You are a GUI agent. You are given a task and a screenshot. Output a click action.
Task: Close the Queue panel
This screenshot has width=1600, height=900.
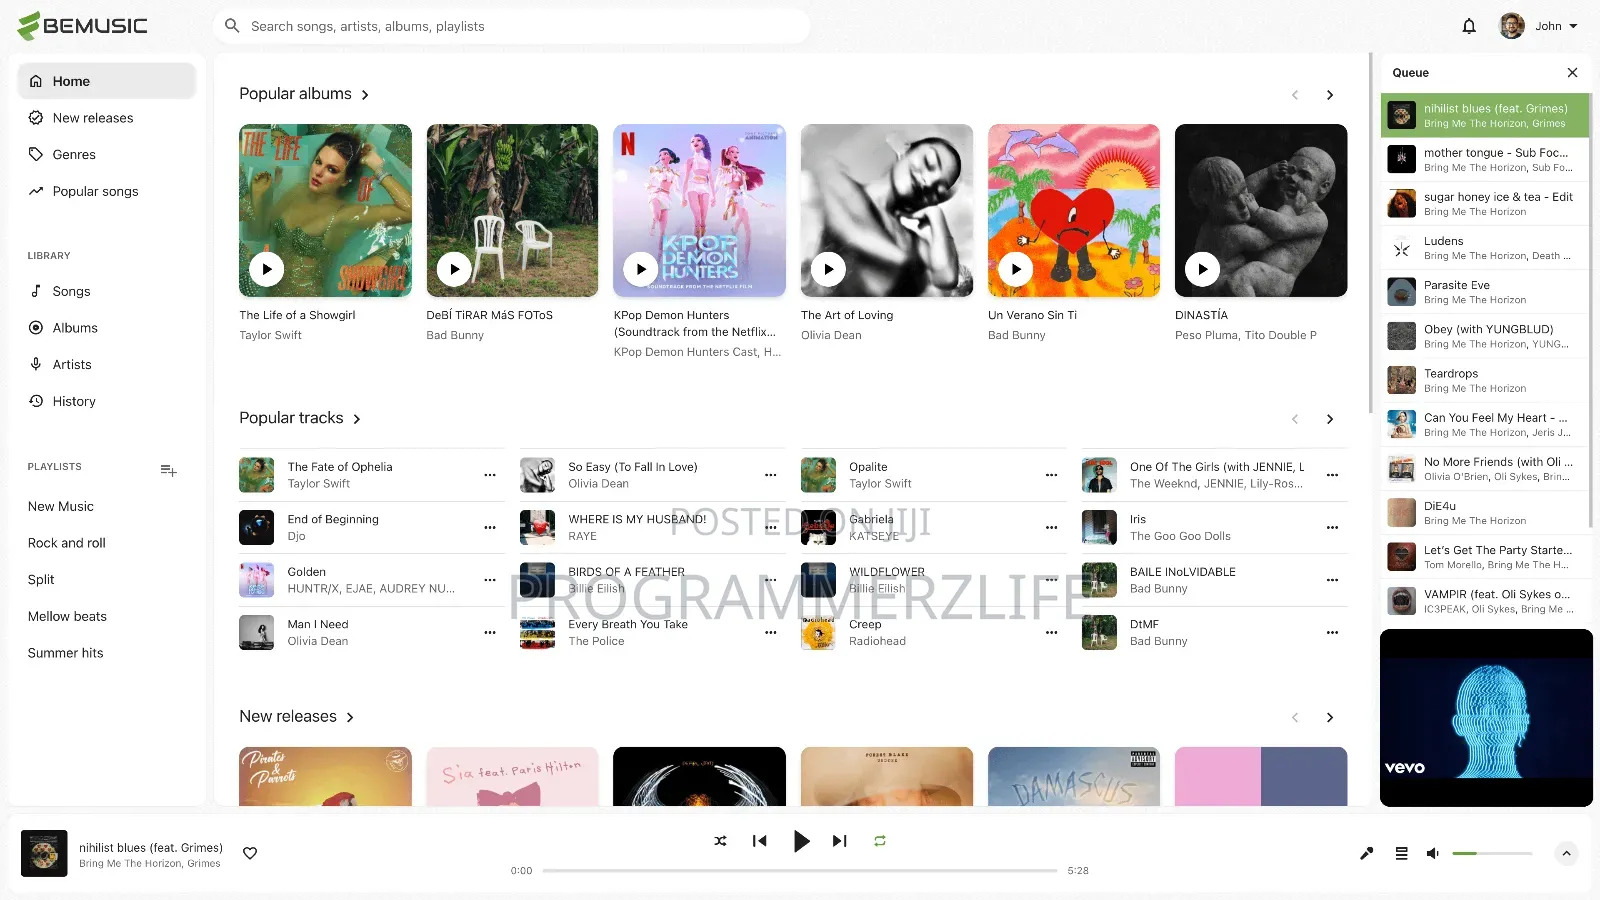1573,73
